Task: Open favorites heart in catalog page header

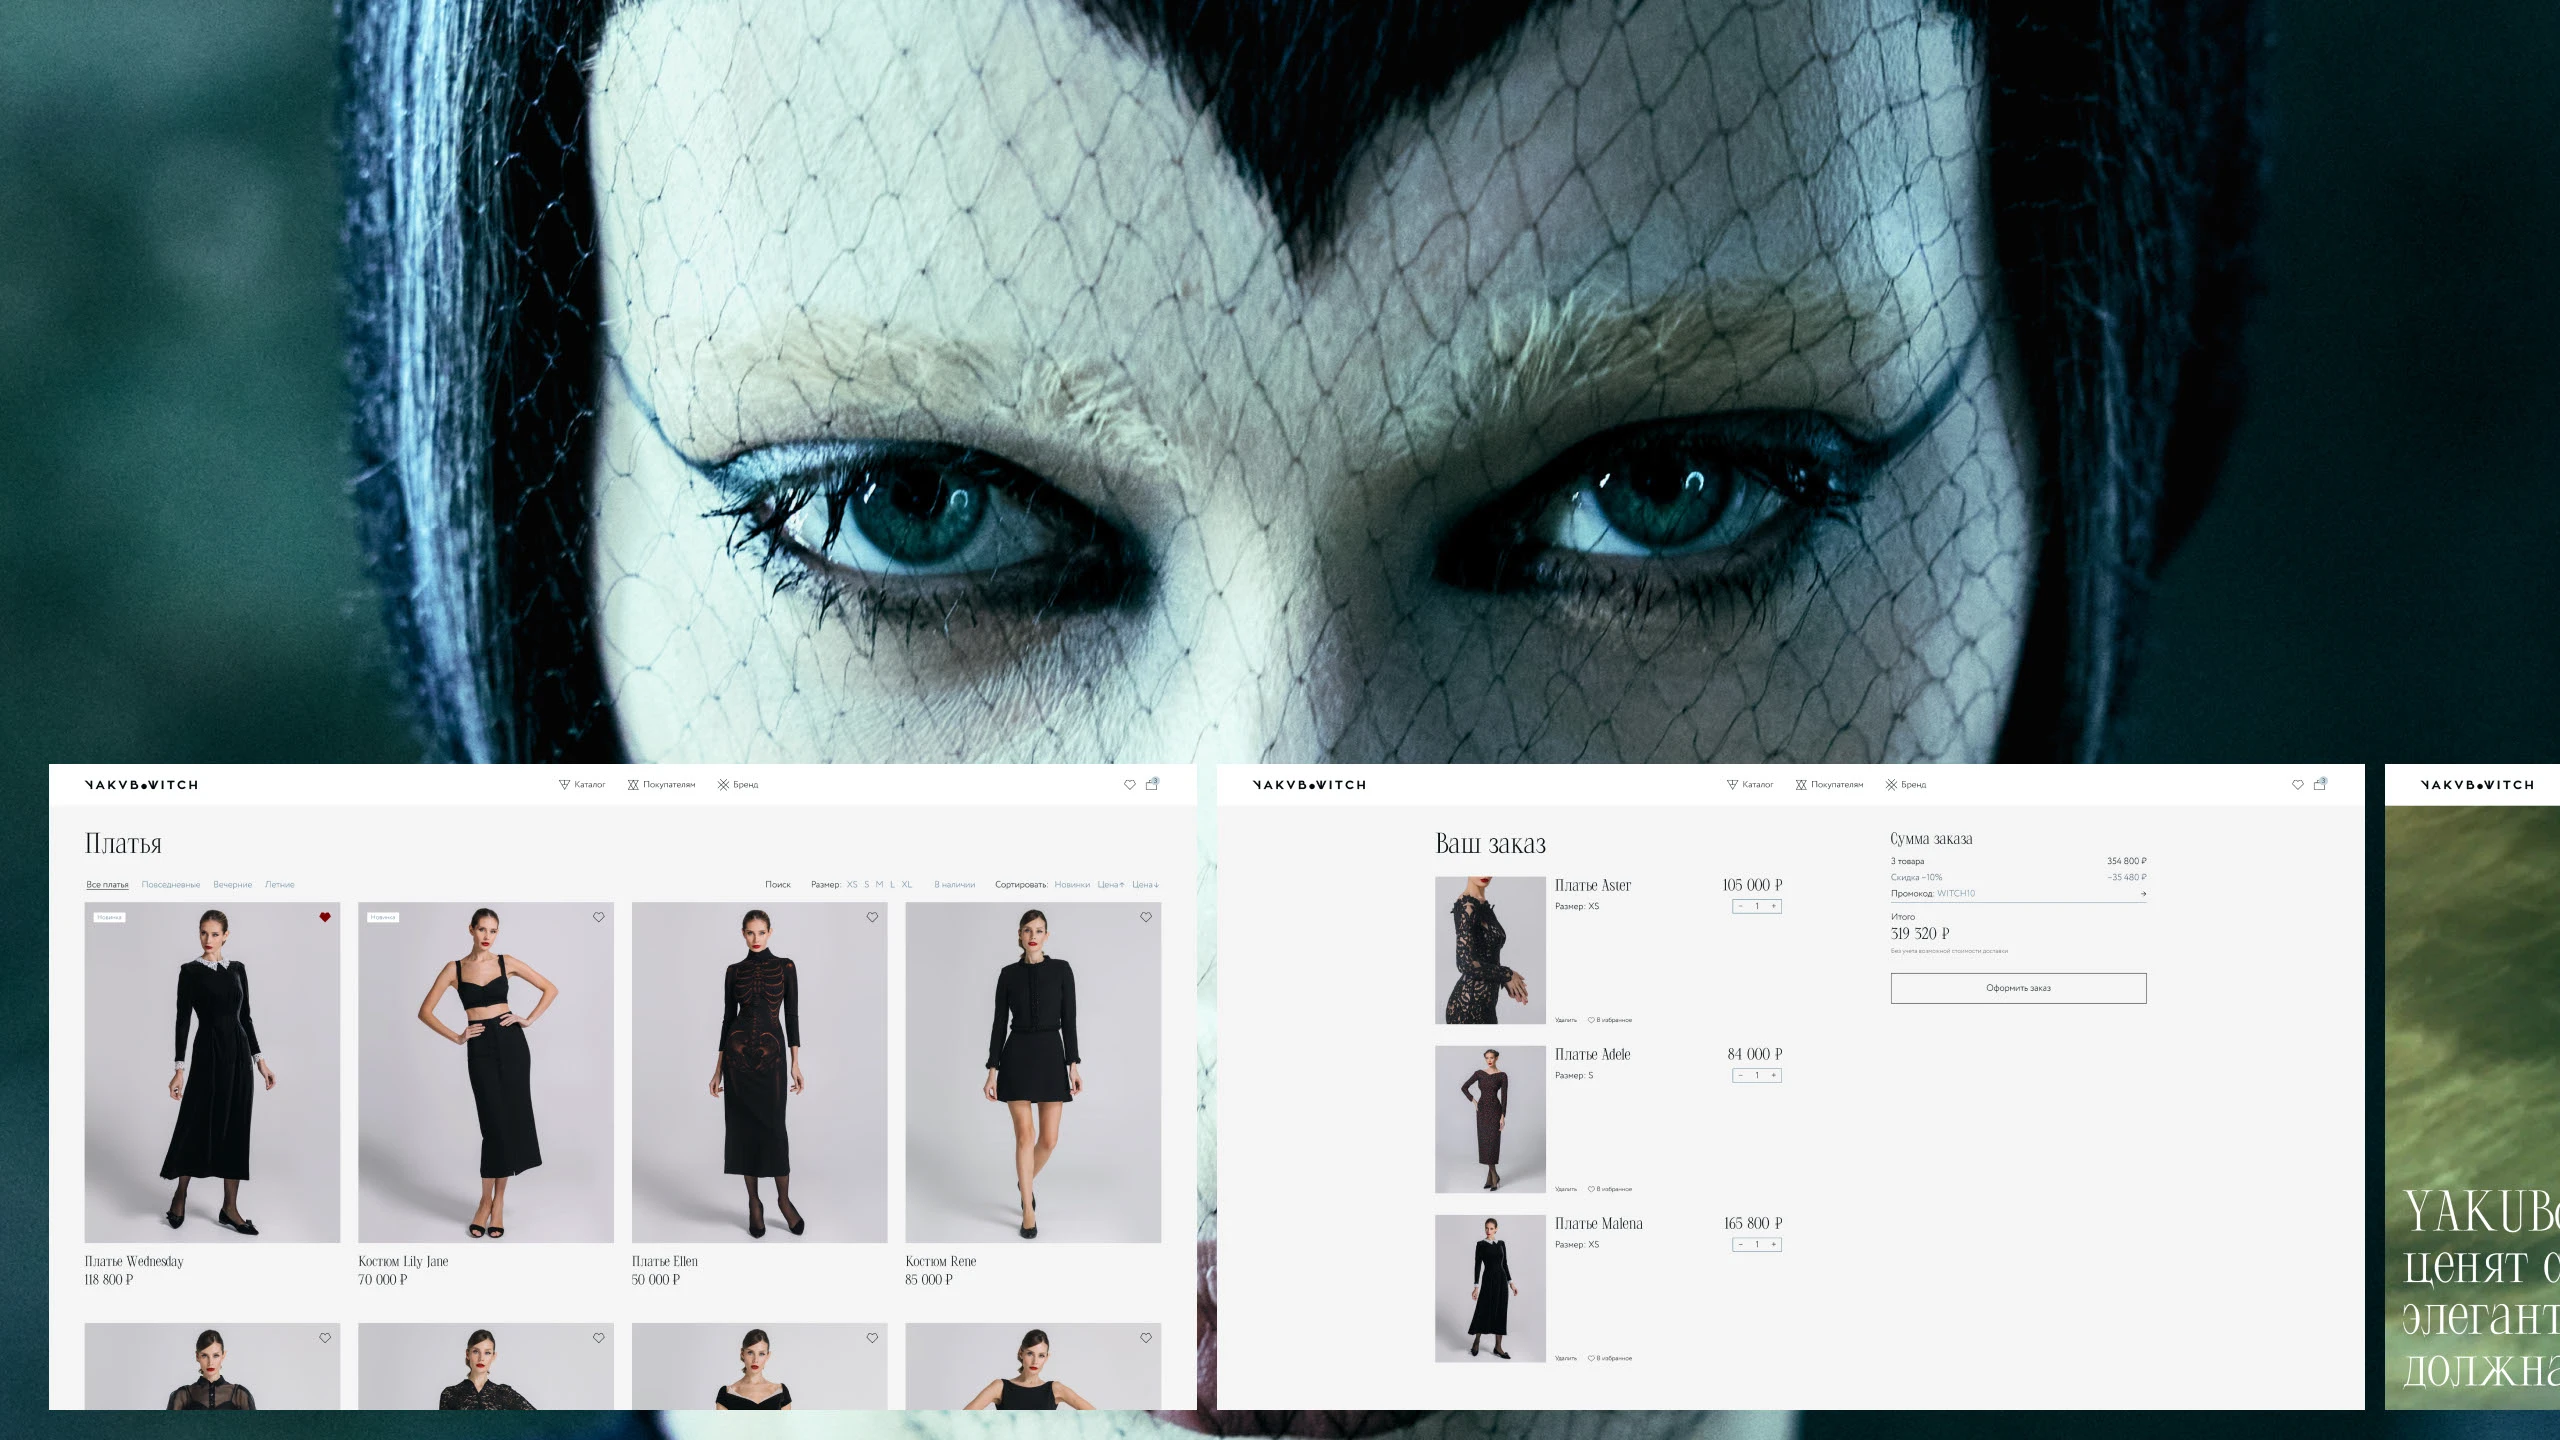Action: pos(1129,785)
